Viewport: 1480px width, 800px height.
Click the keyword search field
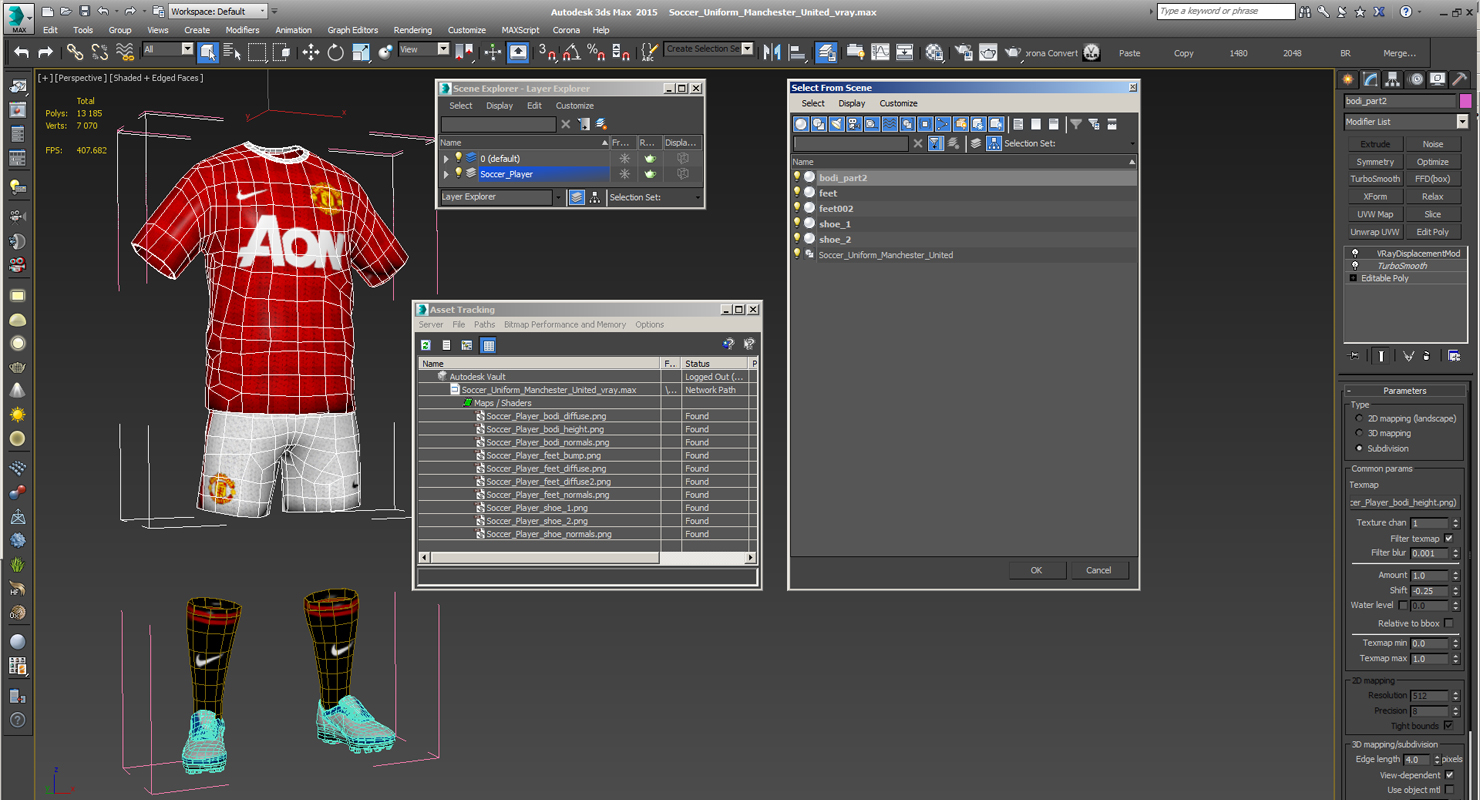pos(1226,11)
